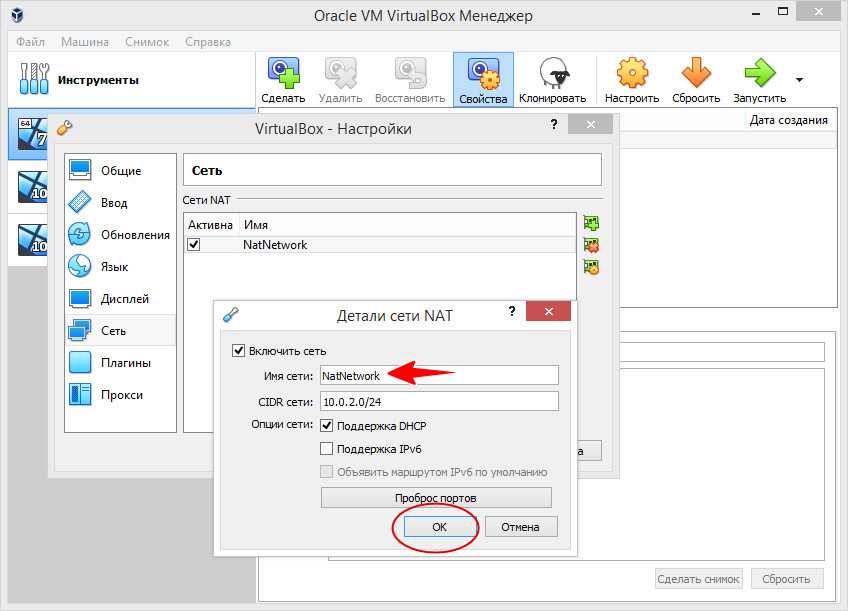Uncheck the NatNetwork active checkbox in list

[194, 244]
